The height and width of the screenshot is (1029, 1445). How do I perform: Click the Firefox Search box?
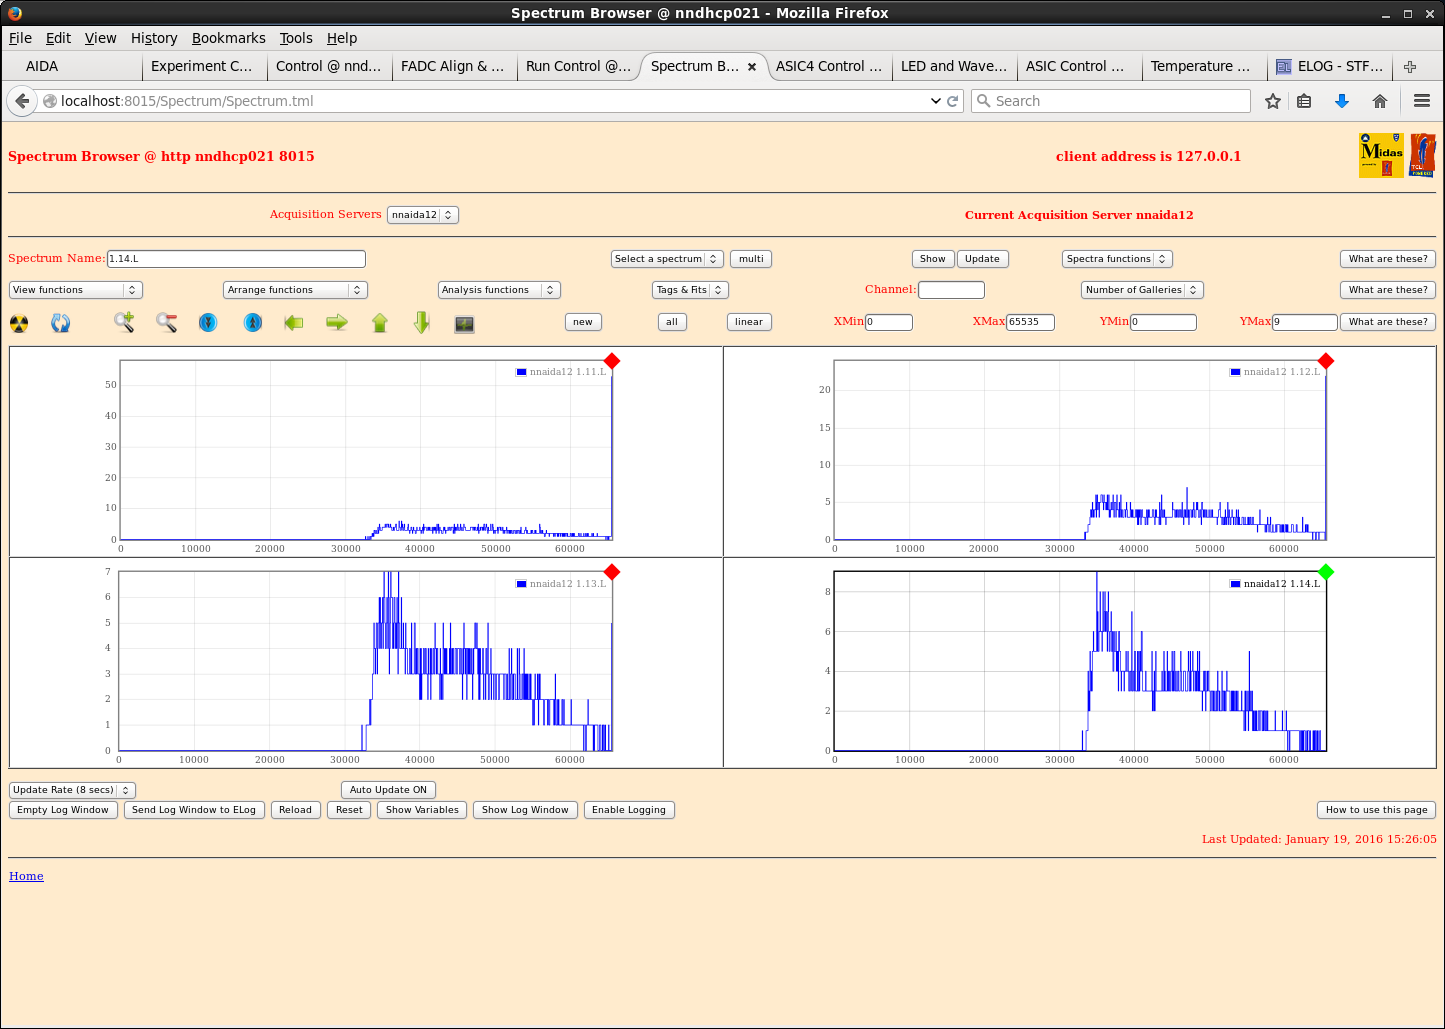point(1111,101)
